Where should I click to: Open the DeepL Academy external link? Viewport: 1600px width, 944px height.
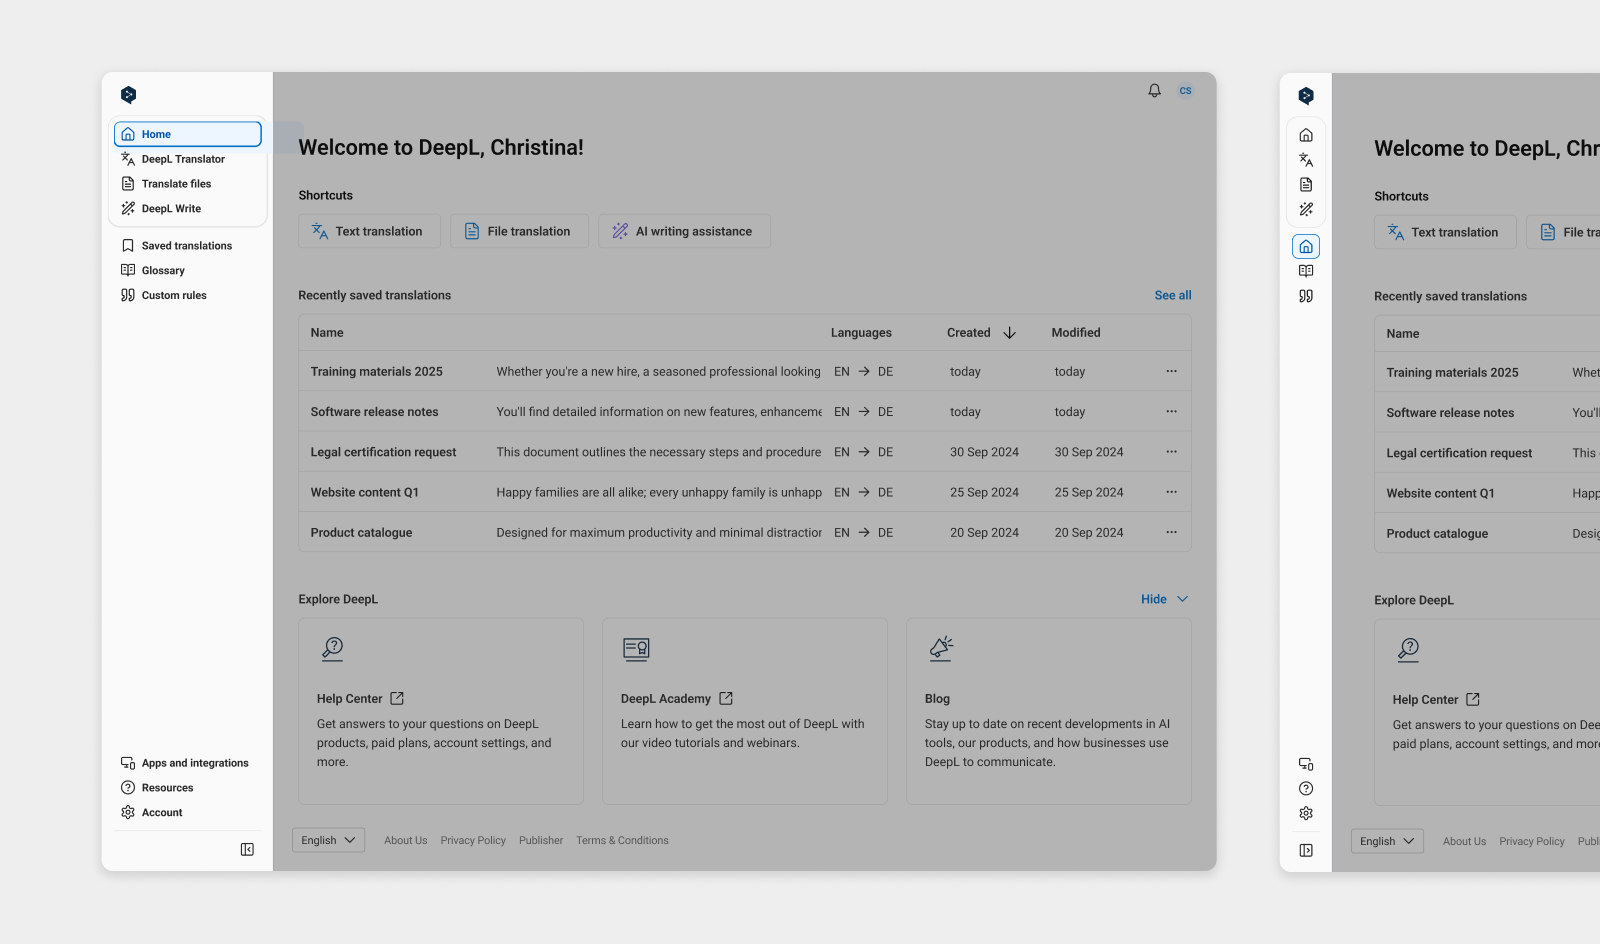tap(677, 699)
